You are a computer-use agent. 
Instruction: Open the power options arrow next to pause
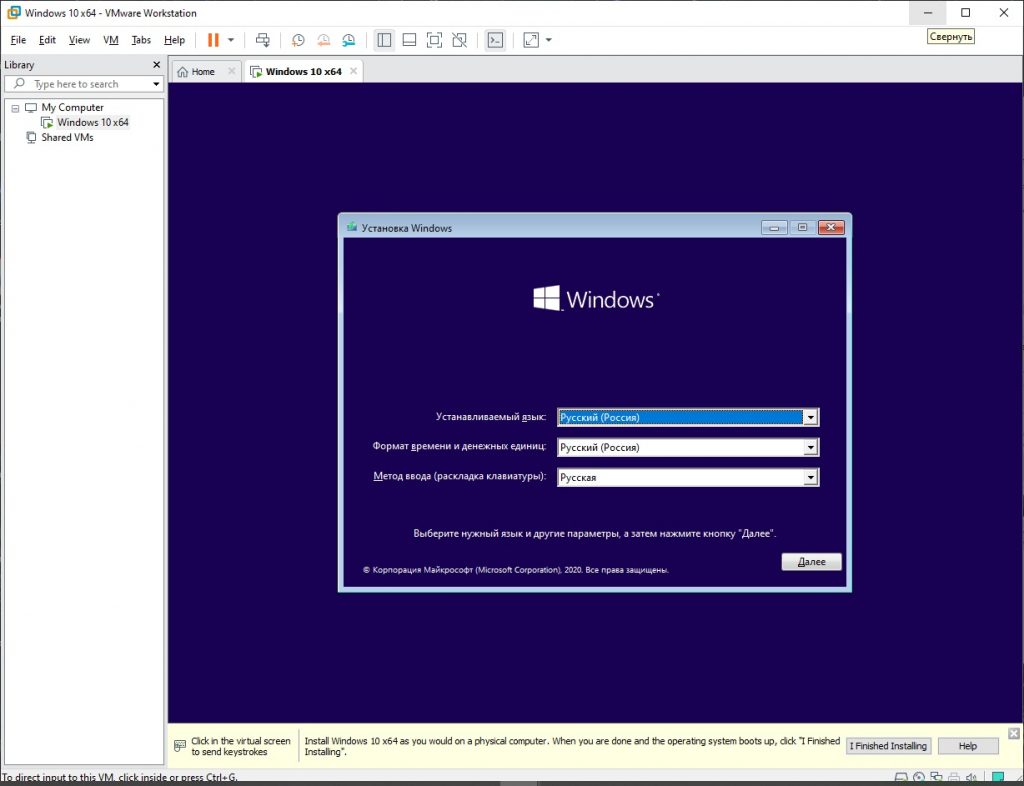click(x=231, y=40)
